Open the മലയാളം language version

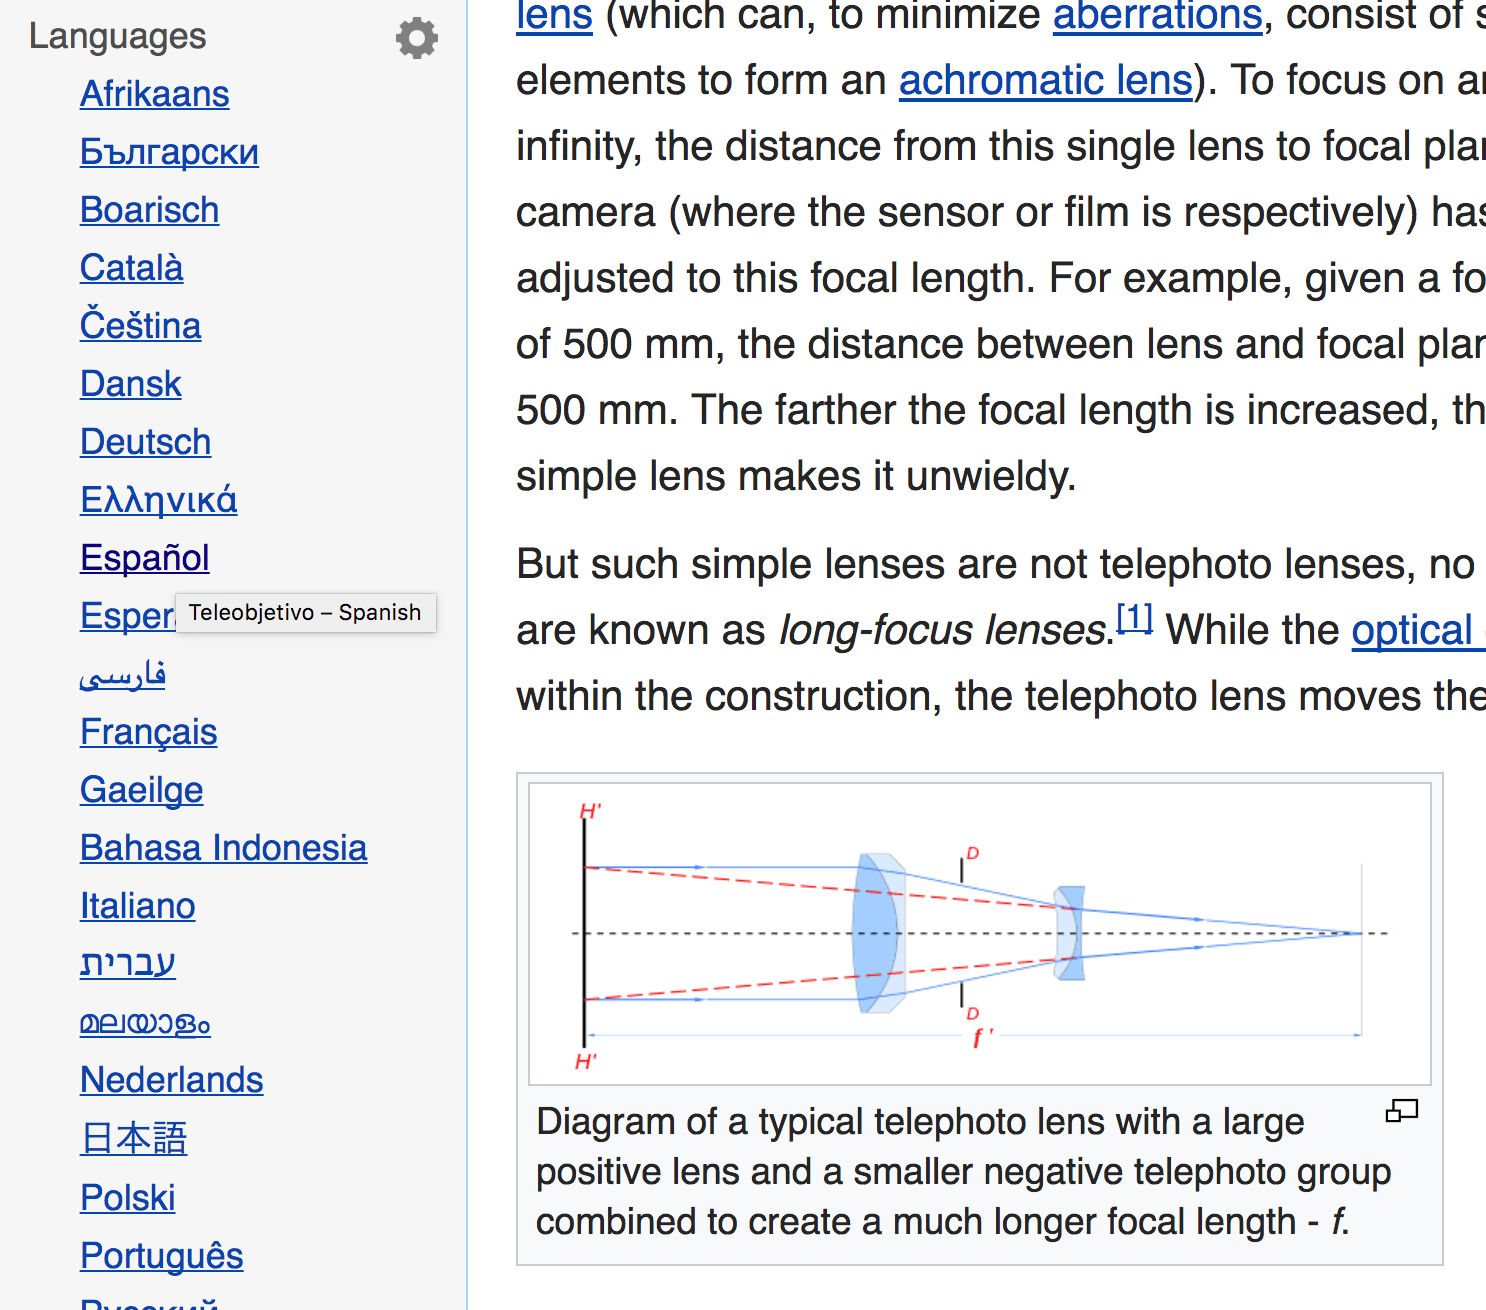pyautogui.click(x=146, y=1023)
